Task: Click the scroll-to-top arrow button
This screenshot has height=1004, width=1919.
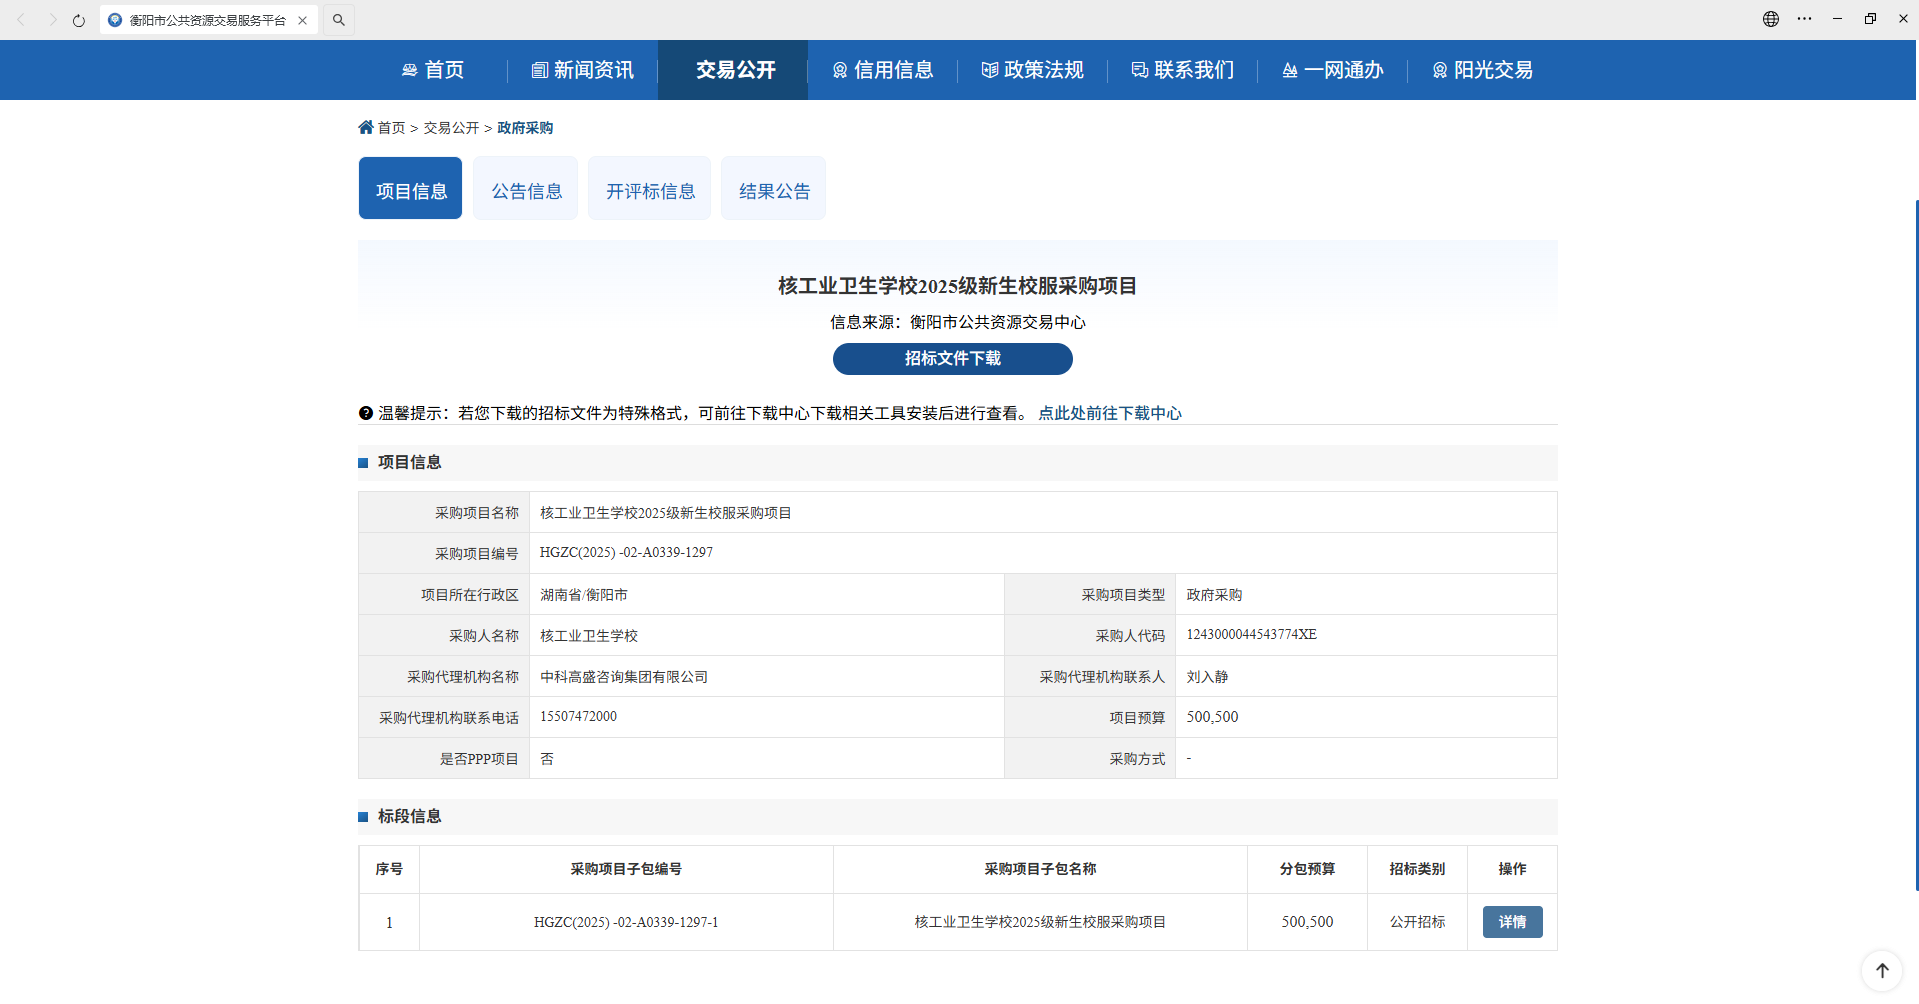Action: coord(1881,970)
